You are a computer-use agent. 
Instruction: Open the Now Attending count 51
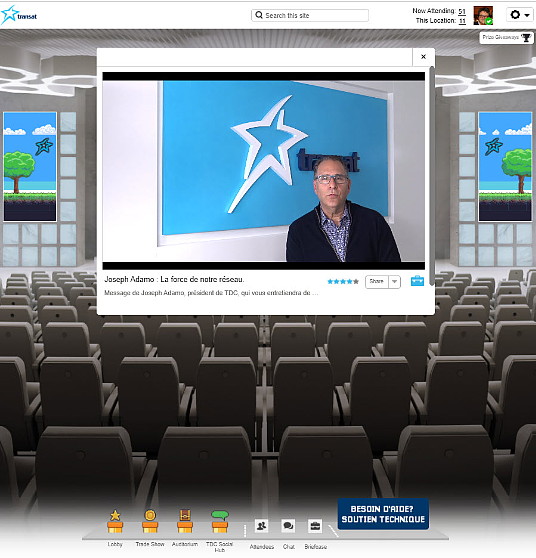(x=462, y=11)
